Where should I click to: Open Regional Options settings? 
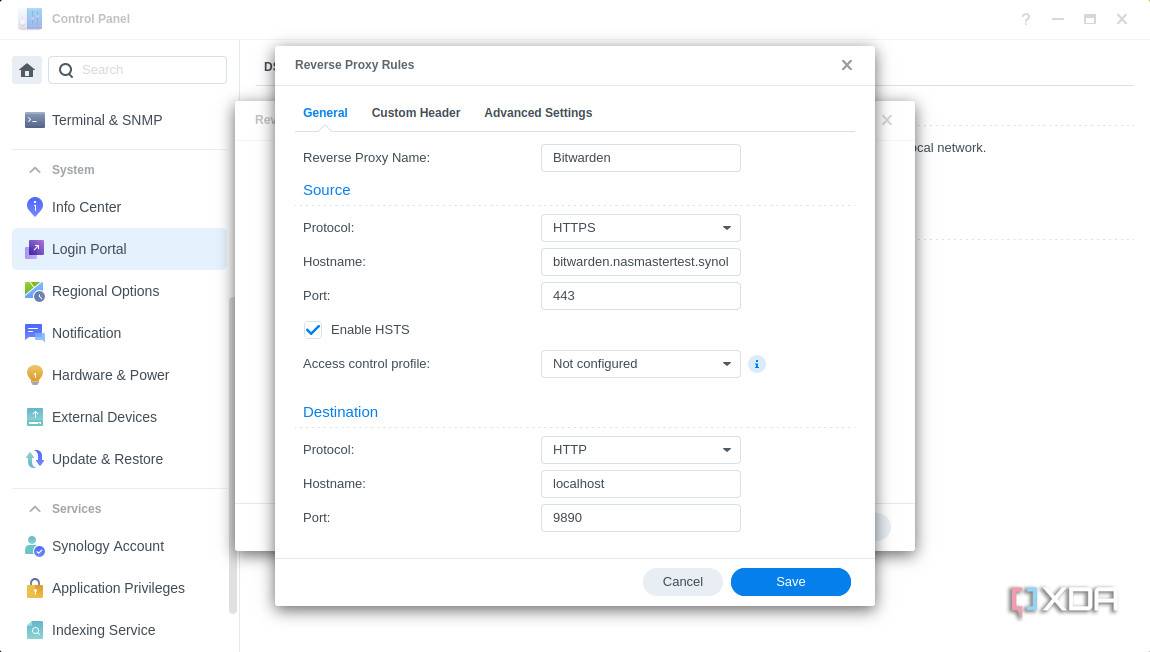point(105,291)
